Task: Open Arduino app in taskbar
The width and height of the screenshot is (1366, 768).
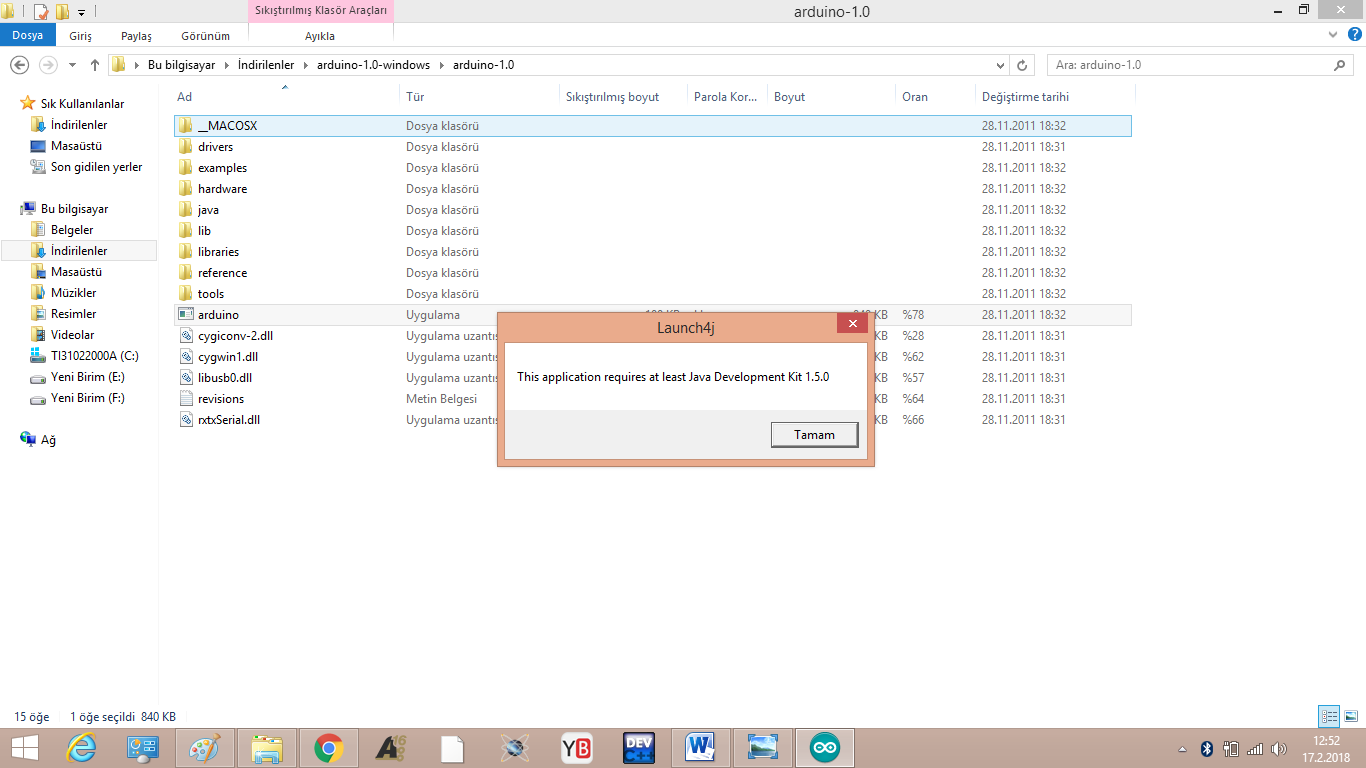Action: point(824,748)
